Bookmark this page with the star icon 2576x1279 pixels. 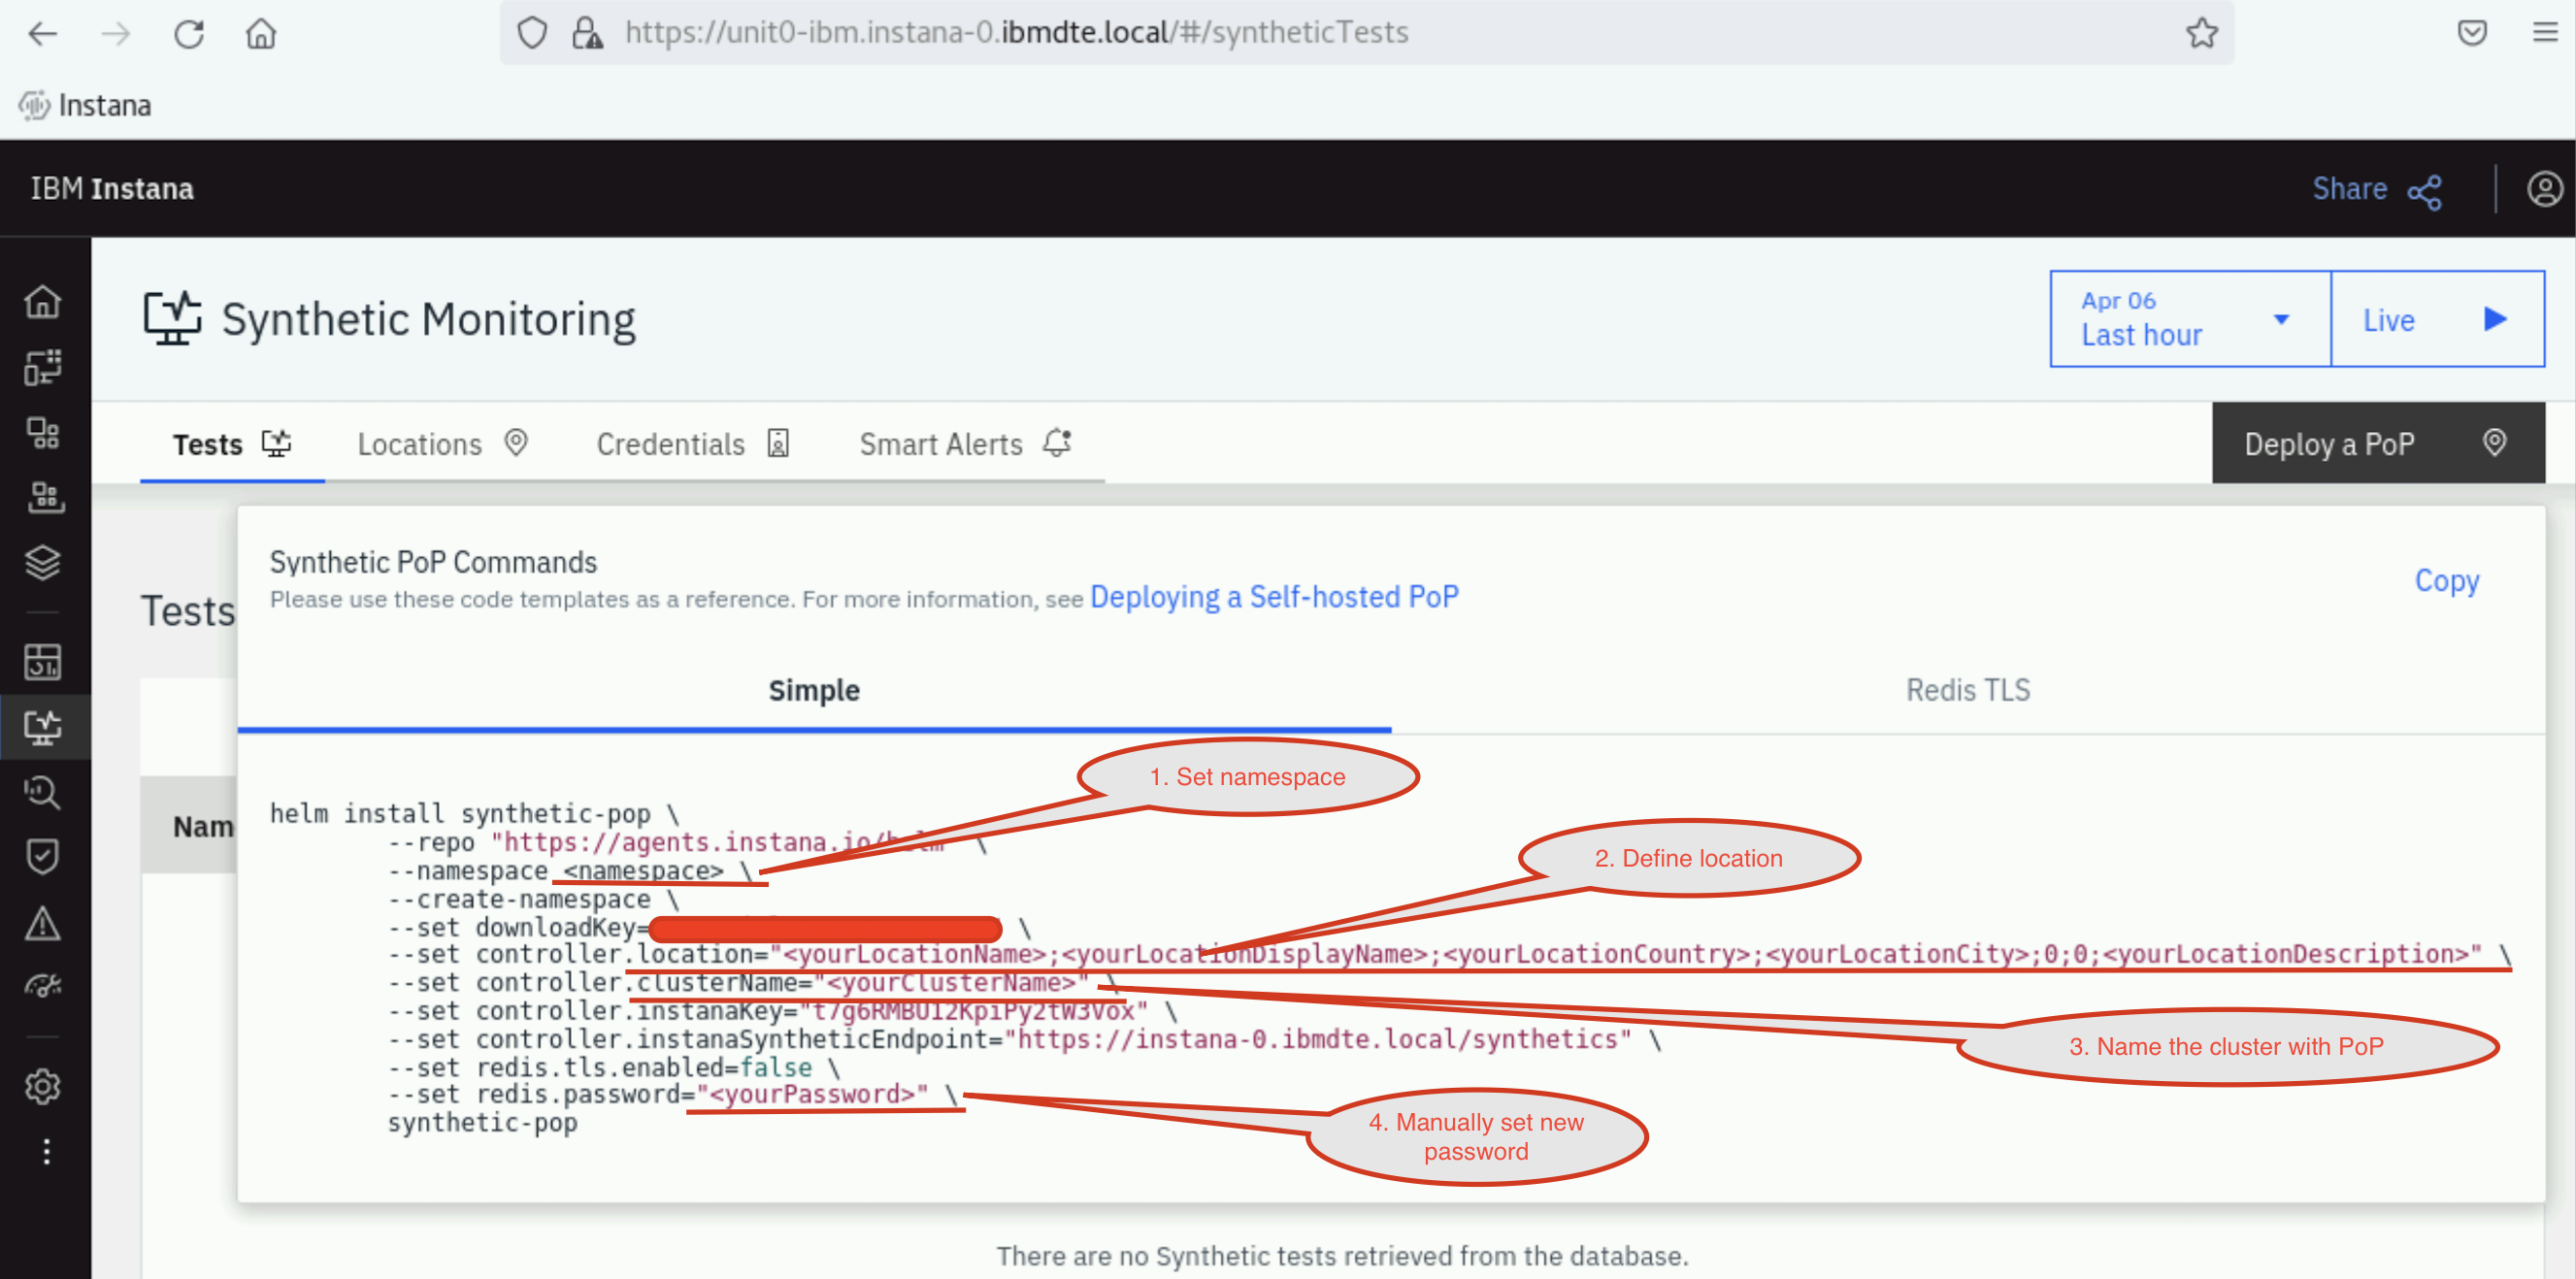(2201, 33)
